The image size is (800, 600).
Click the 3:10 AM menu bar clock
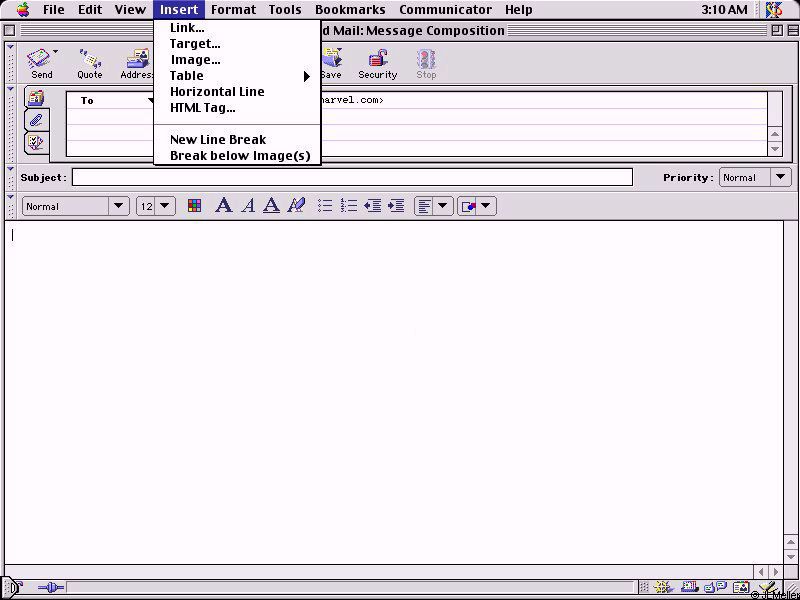click(724, 10)
